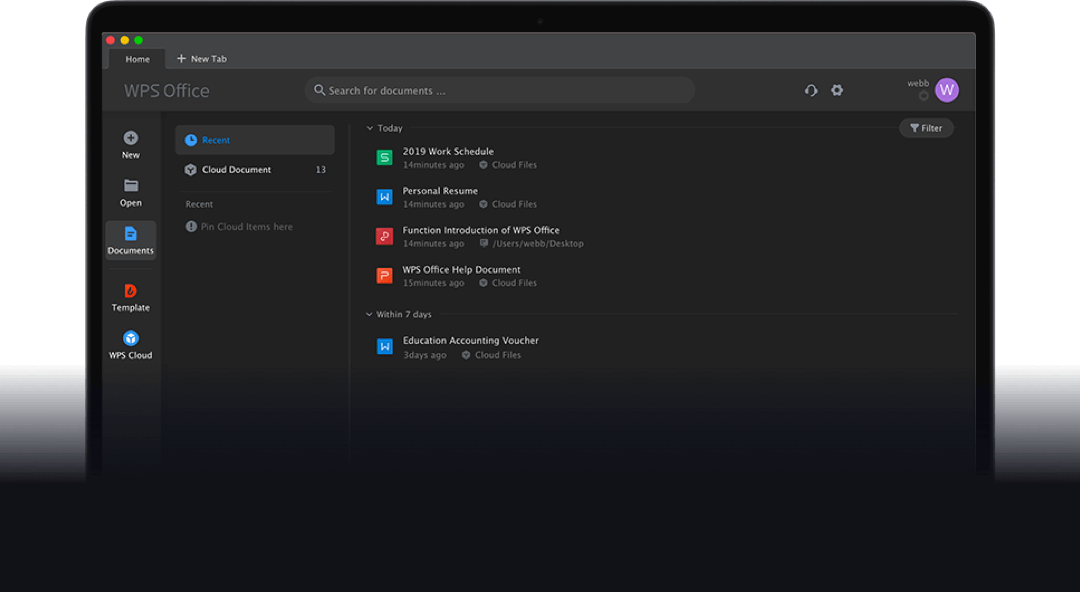Open Function Introduction of WPS Office PDF
Image resolution: width=1080 pixels, height=592 pixels.
click(481, 230)
